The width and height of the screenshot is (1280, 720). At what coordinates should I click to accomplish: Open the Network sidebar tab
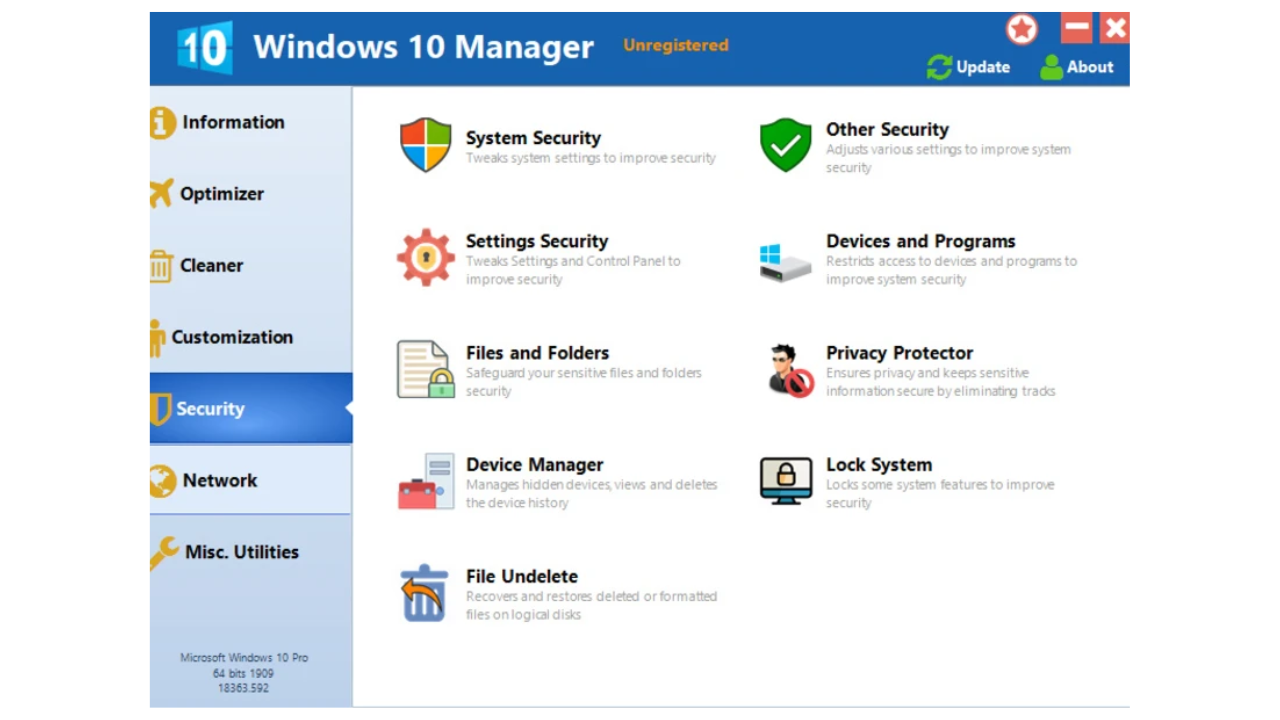click(x=219, y=480)
